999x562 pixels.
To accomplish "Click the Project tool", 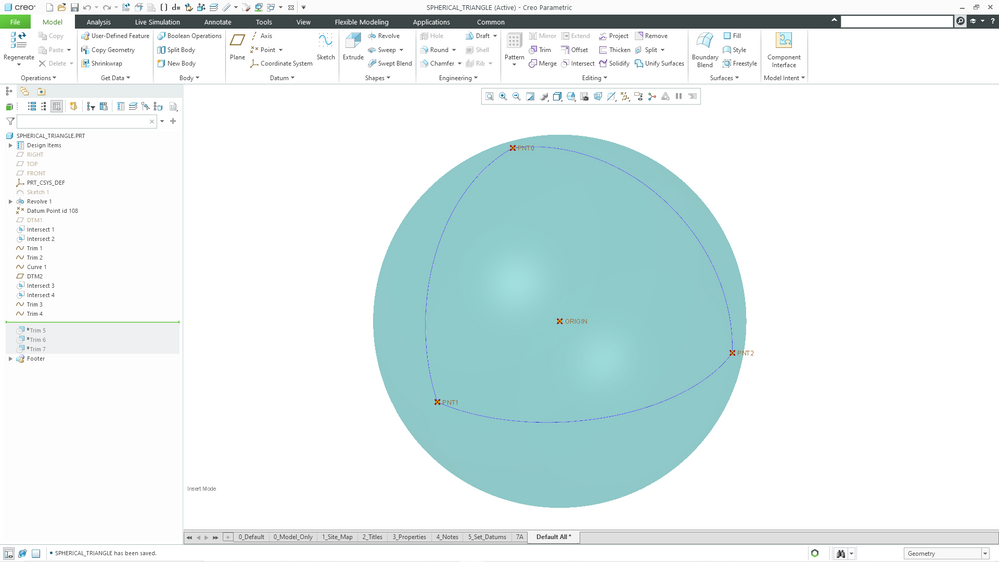I will pyautogui.click(x=613, y=36).
